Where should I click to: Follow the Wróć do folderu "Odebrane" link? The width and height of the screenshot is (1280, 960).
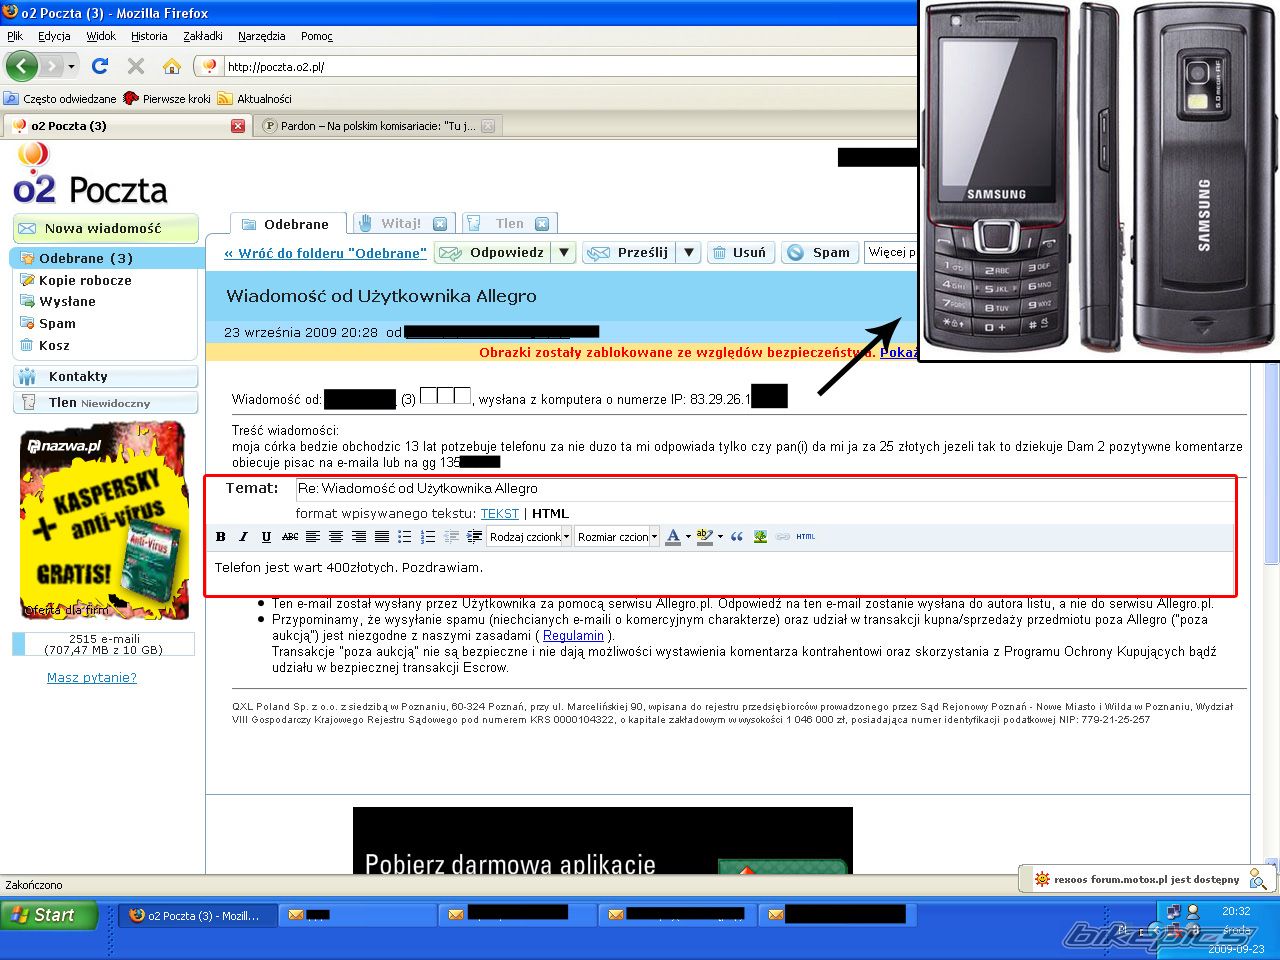click(326, 253)
